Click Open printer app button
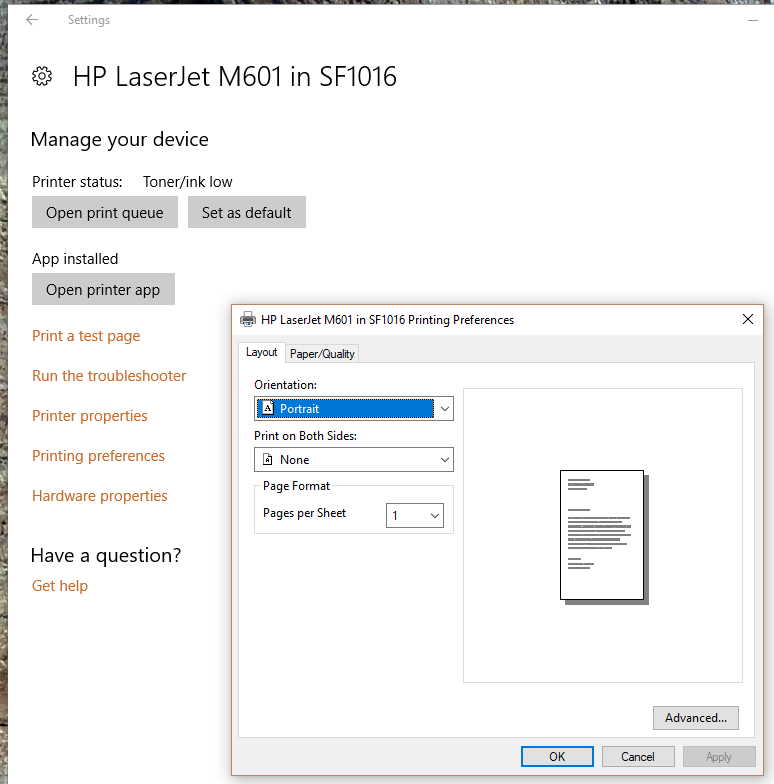The width and height of the screenshot is (774, 784). 103,290
